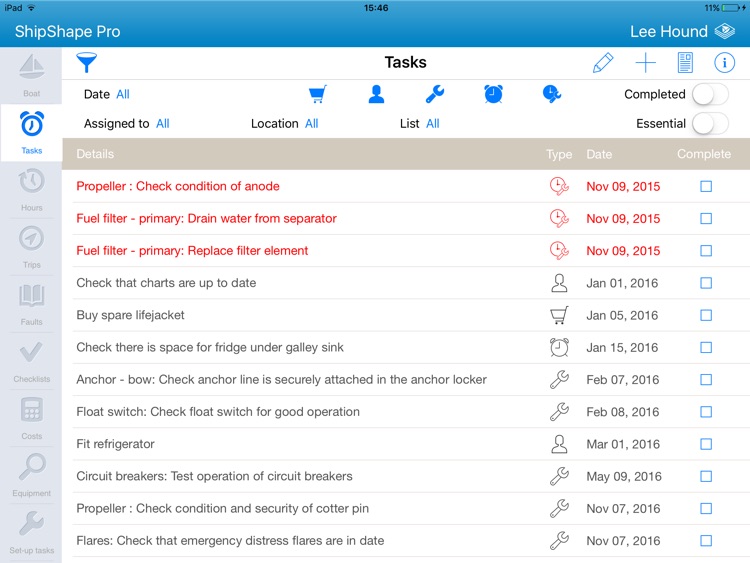Tap the ShipShape Pro title
Screen dimensions: 750x563
[67, 32]
